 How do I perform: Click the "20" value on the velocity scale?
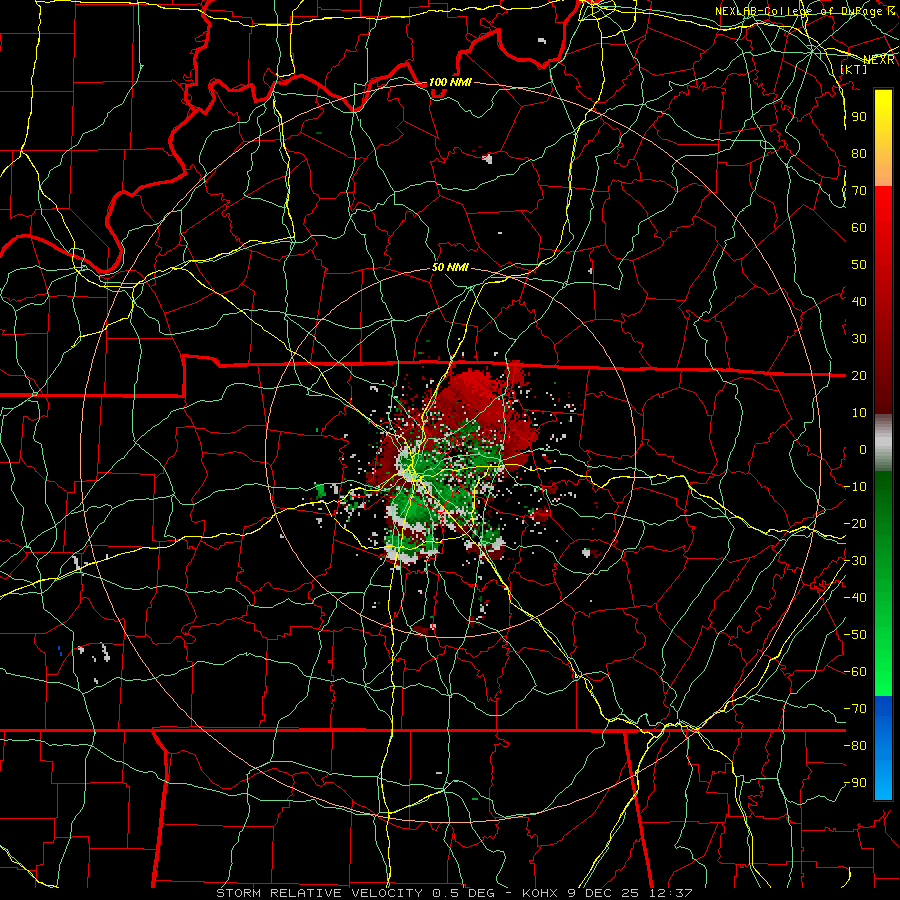pos(859,375)
